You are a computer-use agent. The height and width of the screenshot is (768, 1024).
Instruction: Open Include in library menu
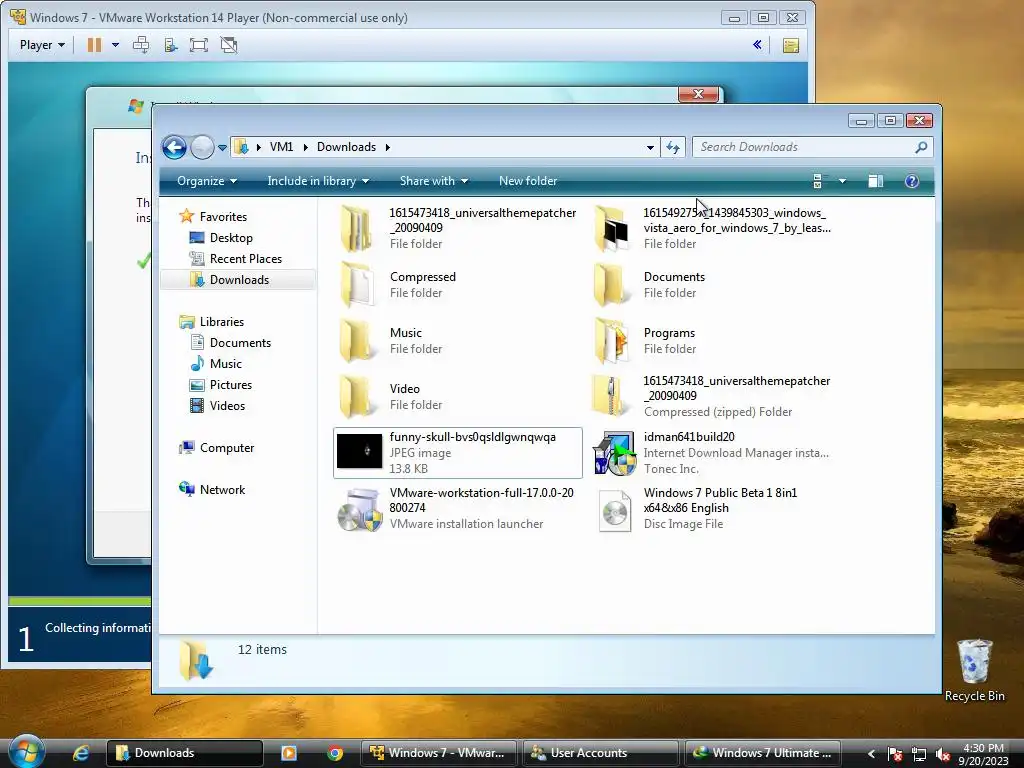pos(318,181)
